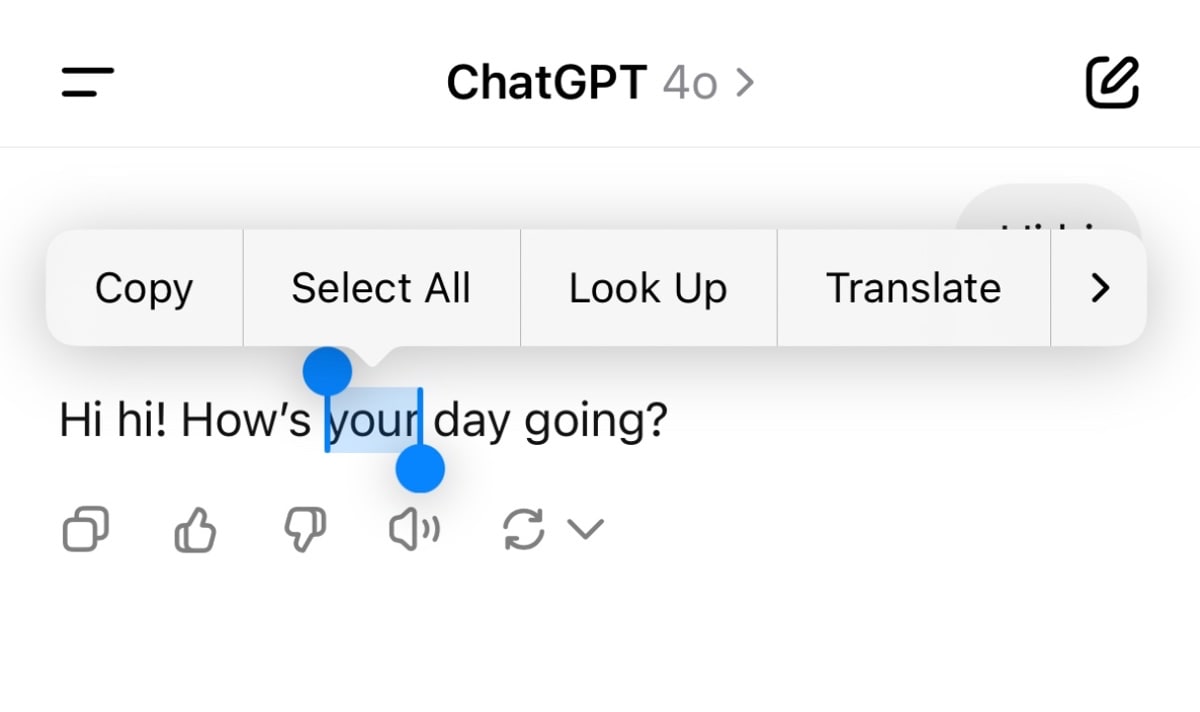Give the response a thumbs up
The height and width of the screenshot is (712, 1200).
pos(196,529)
